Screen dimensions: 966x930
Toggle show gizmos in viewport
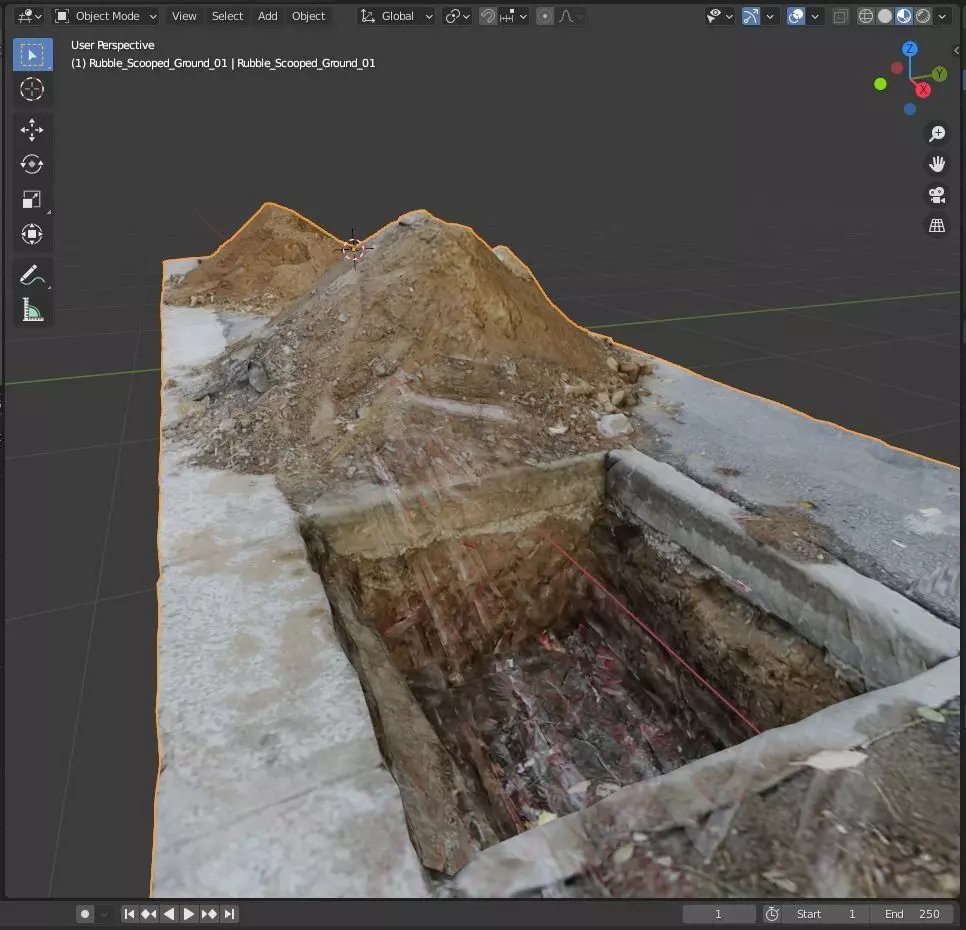coord(750,16)
